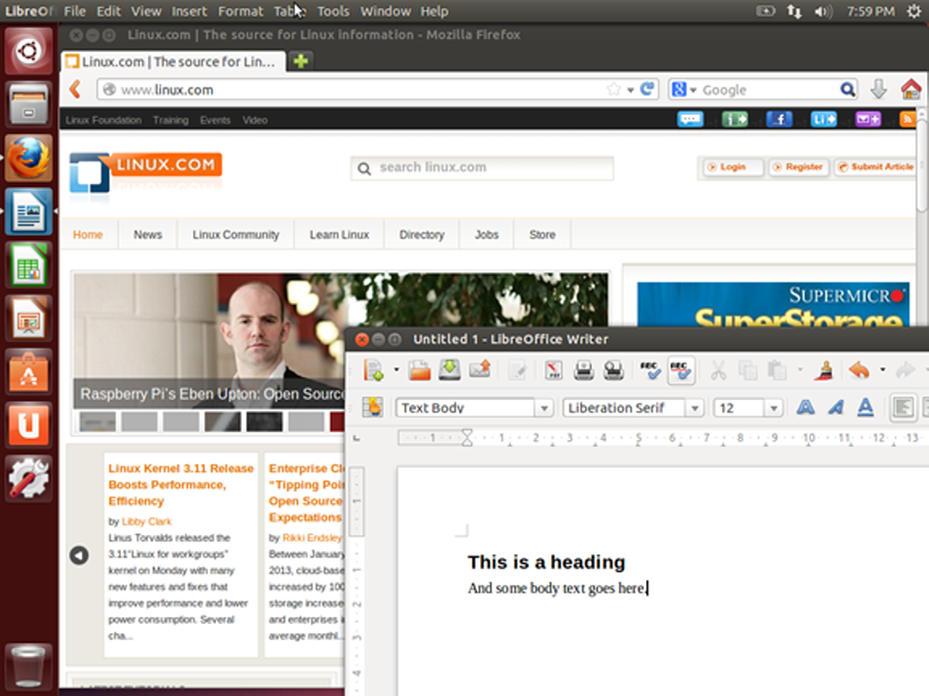Image resolution: width=929 pixels, height=696 pixels.
Task: Click the Copy icon in Writer's toolbar
Action: tap(748, 371)
